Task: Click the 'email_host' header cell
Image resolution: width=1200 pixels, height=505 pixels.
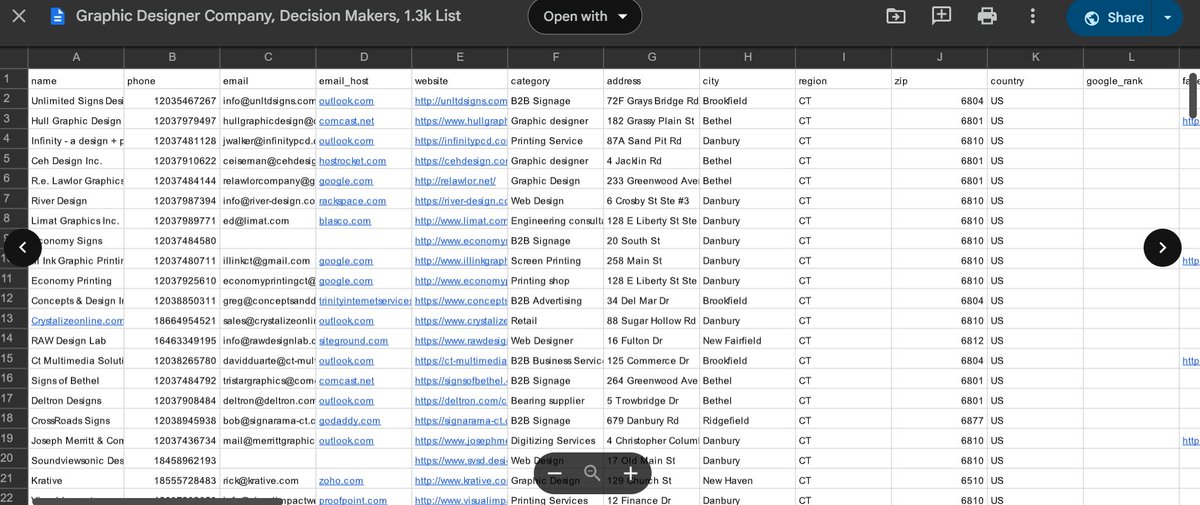Action: pos(363,81)
